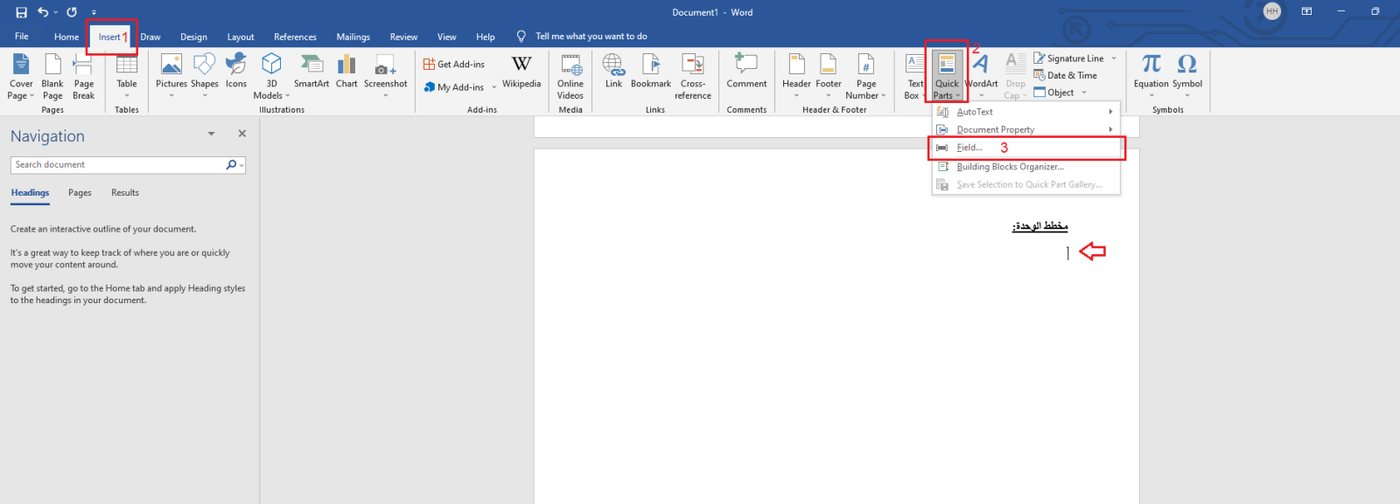Click the Redo icon in Quick Access

coord(72,12)
